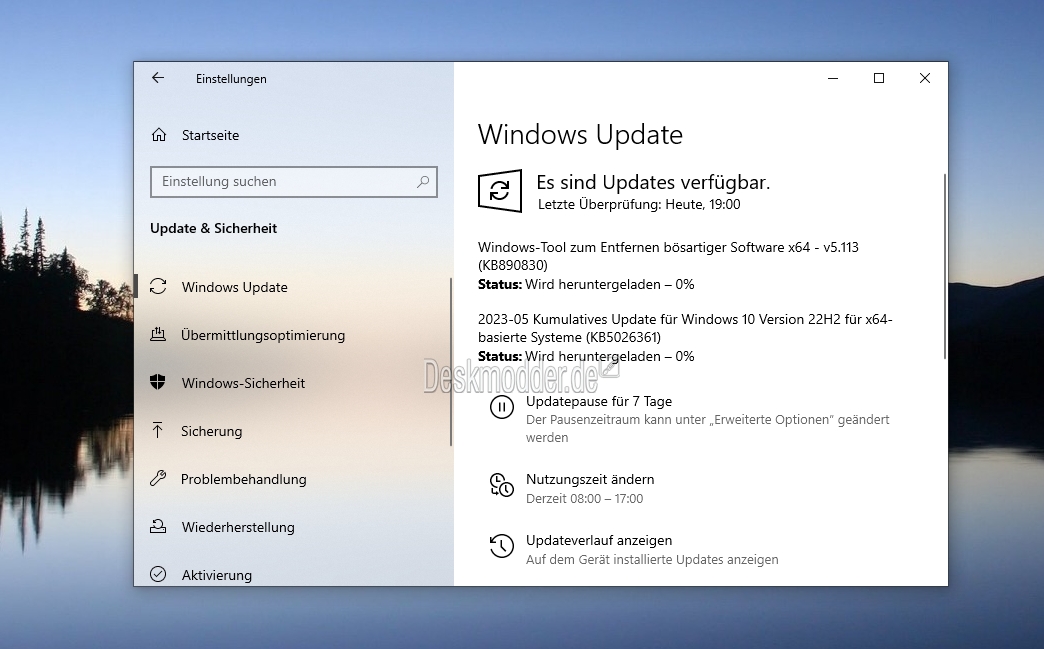Click the Windows Update sync icon in sidebar

[x=158, y=286]
